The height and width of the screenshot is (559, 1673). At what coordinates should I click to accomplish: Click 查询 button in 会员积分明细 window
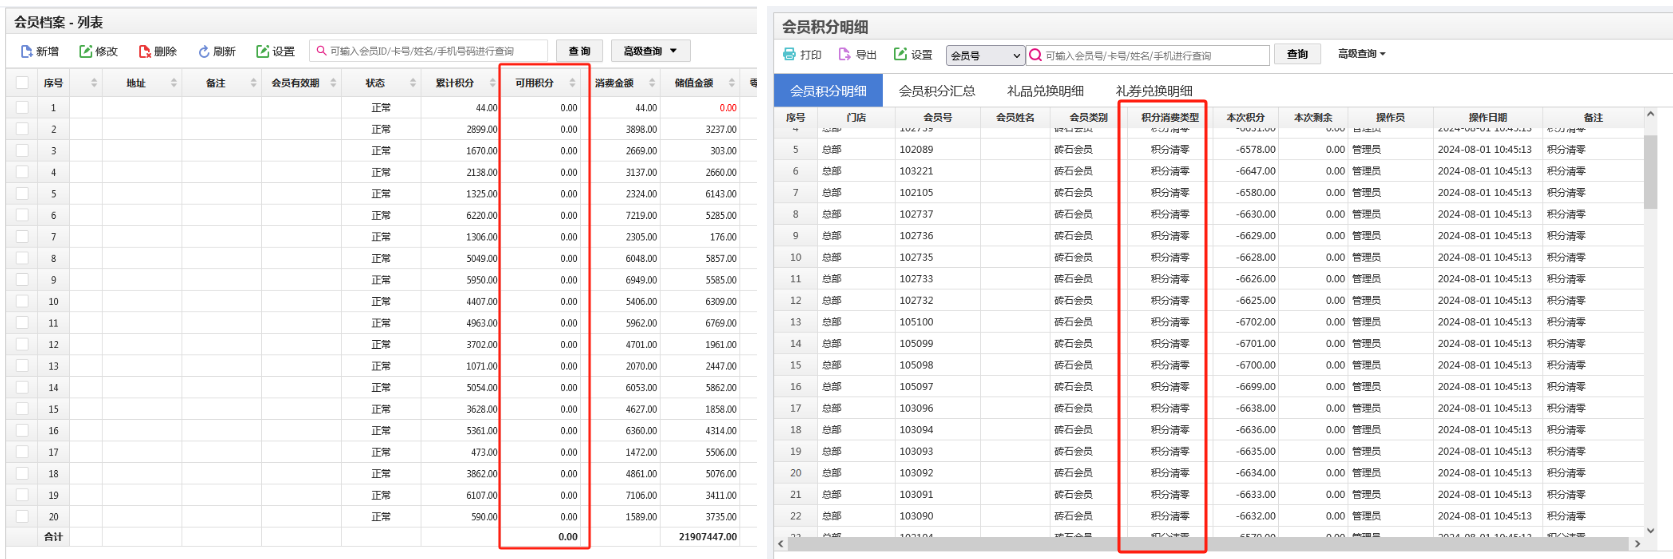coord(1297,54)
